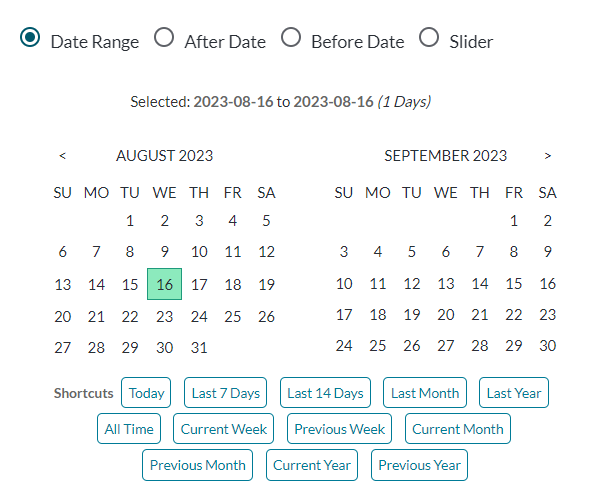Apply the Previous Month shortcut
Viewport: 609px width, 500px height.
[197, 465]
